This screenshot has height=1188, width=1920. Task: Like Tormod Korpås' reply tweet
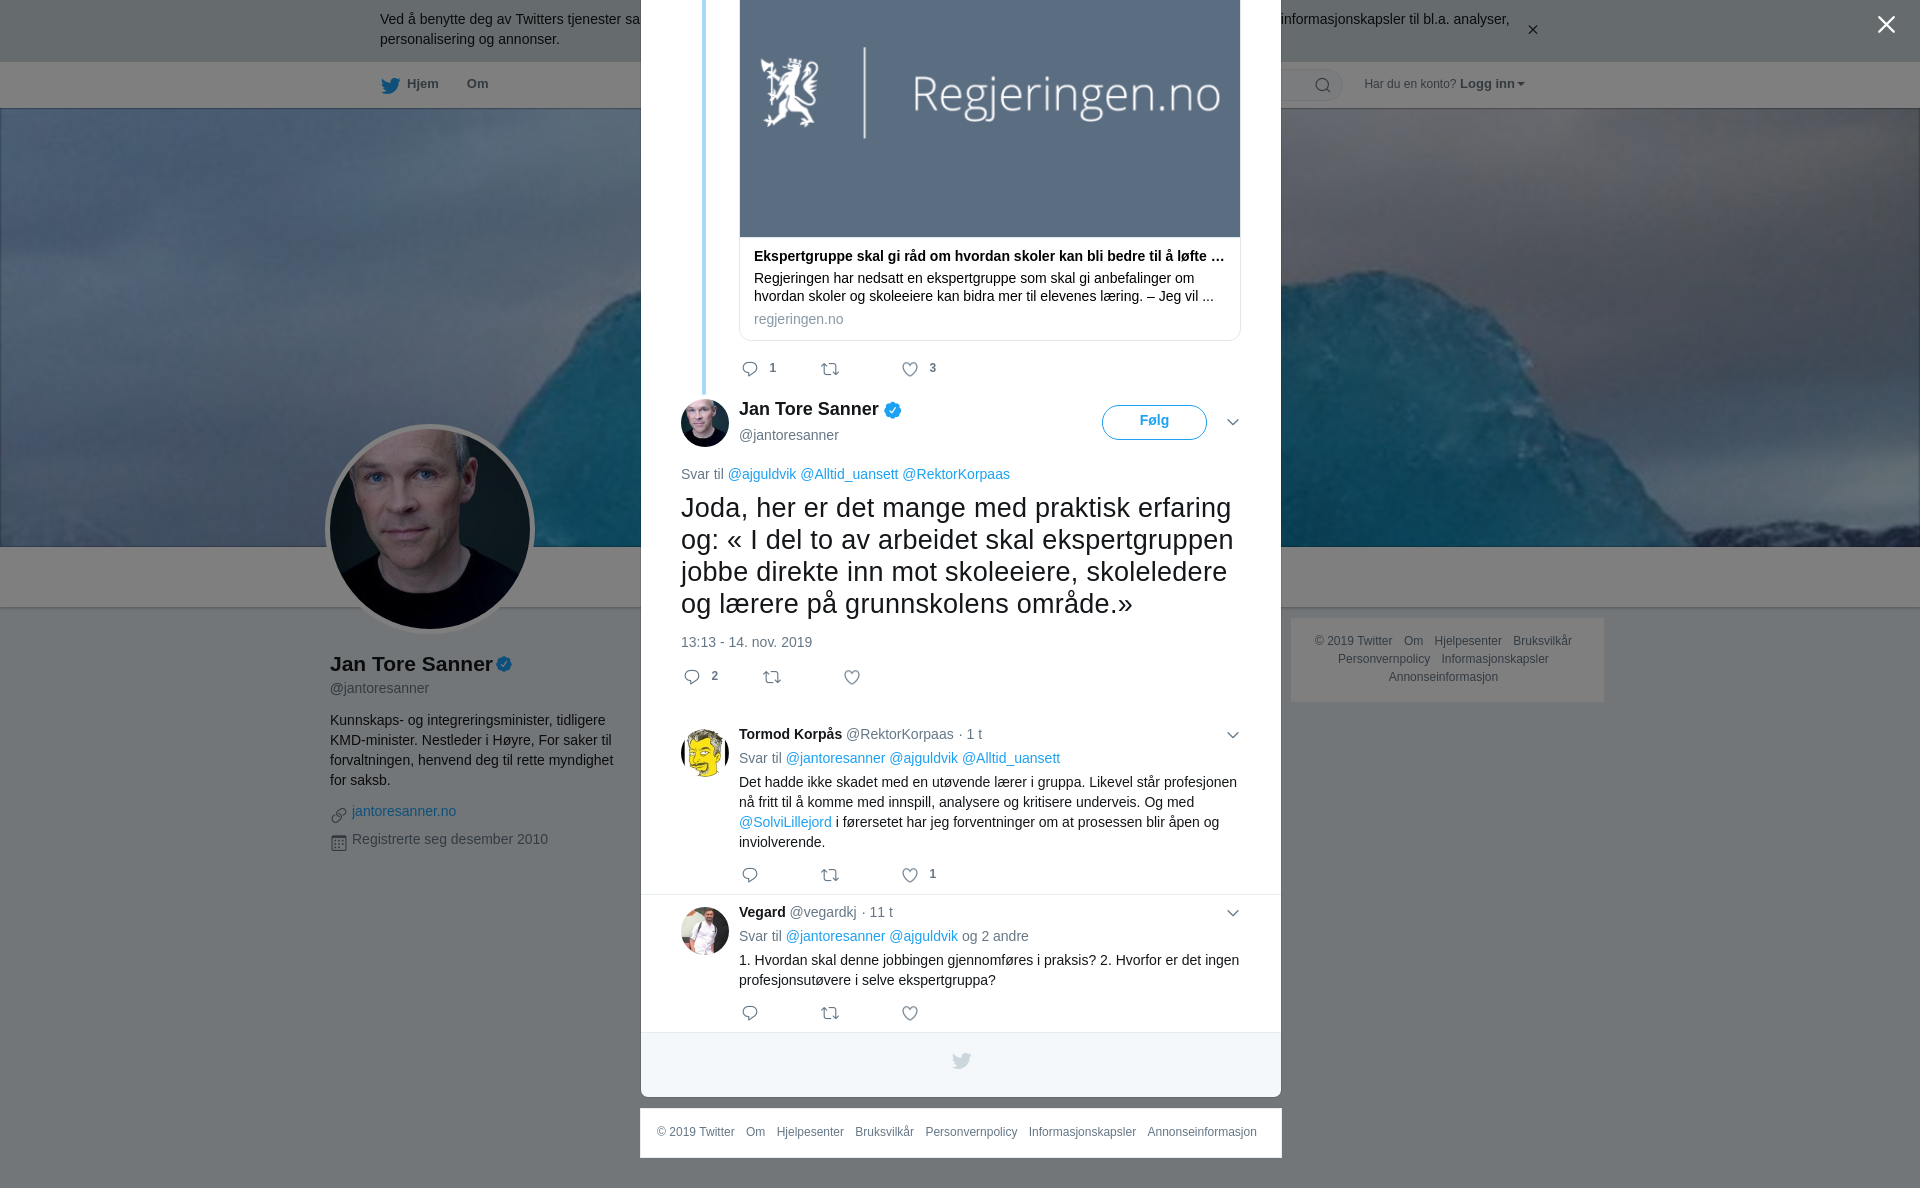click(x=910, y=876)
